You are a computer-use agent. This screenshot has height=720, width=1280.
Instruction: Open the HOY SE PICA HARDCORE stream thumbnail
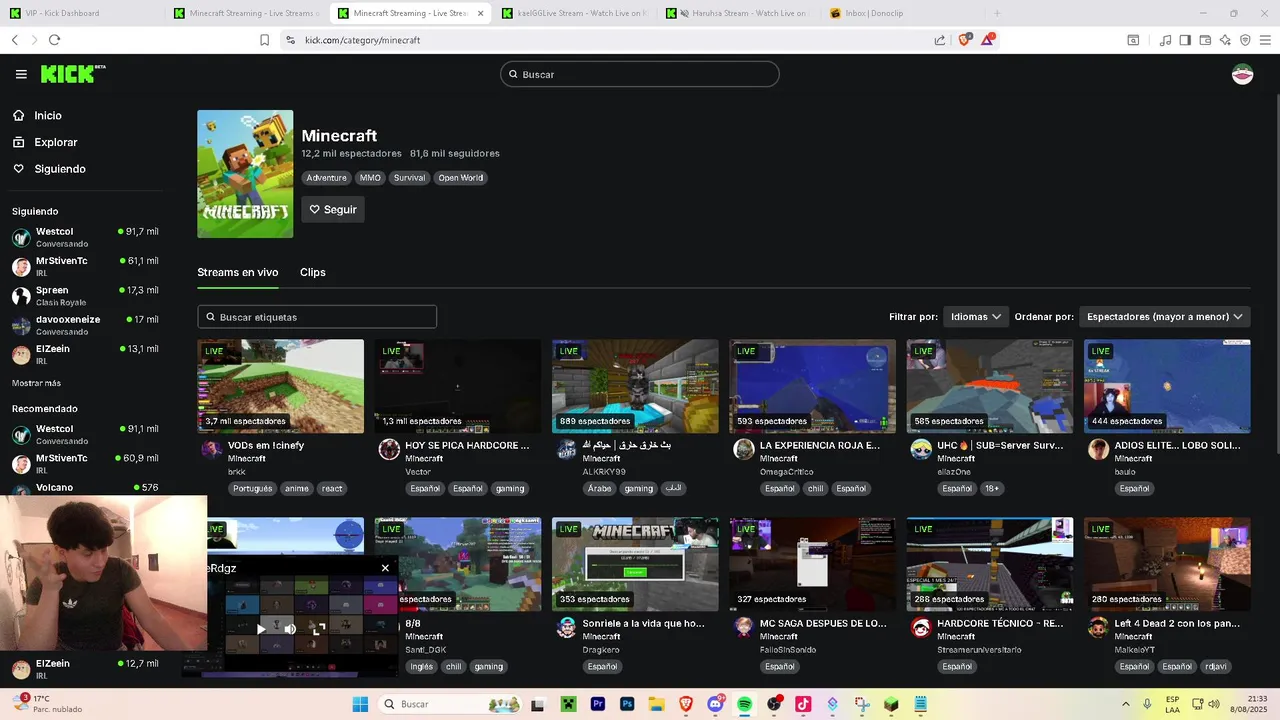point(458,386)
